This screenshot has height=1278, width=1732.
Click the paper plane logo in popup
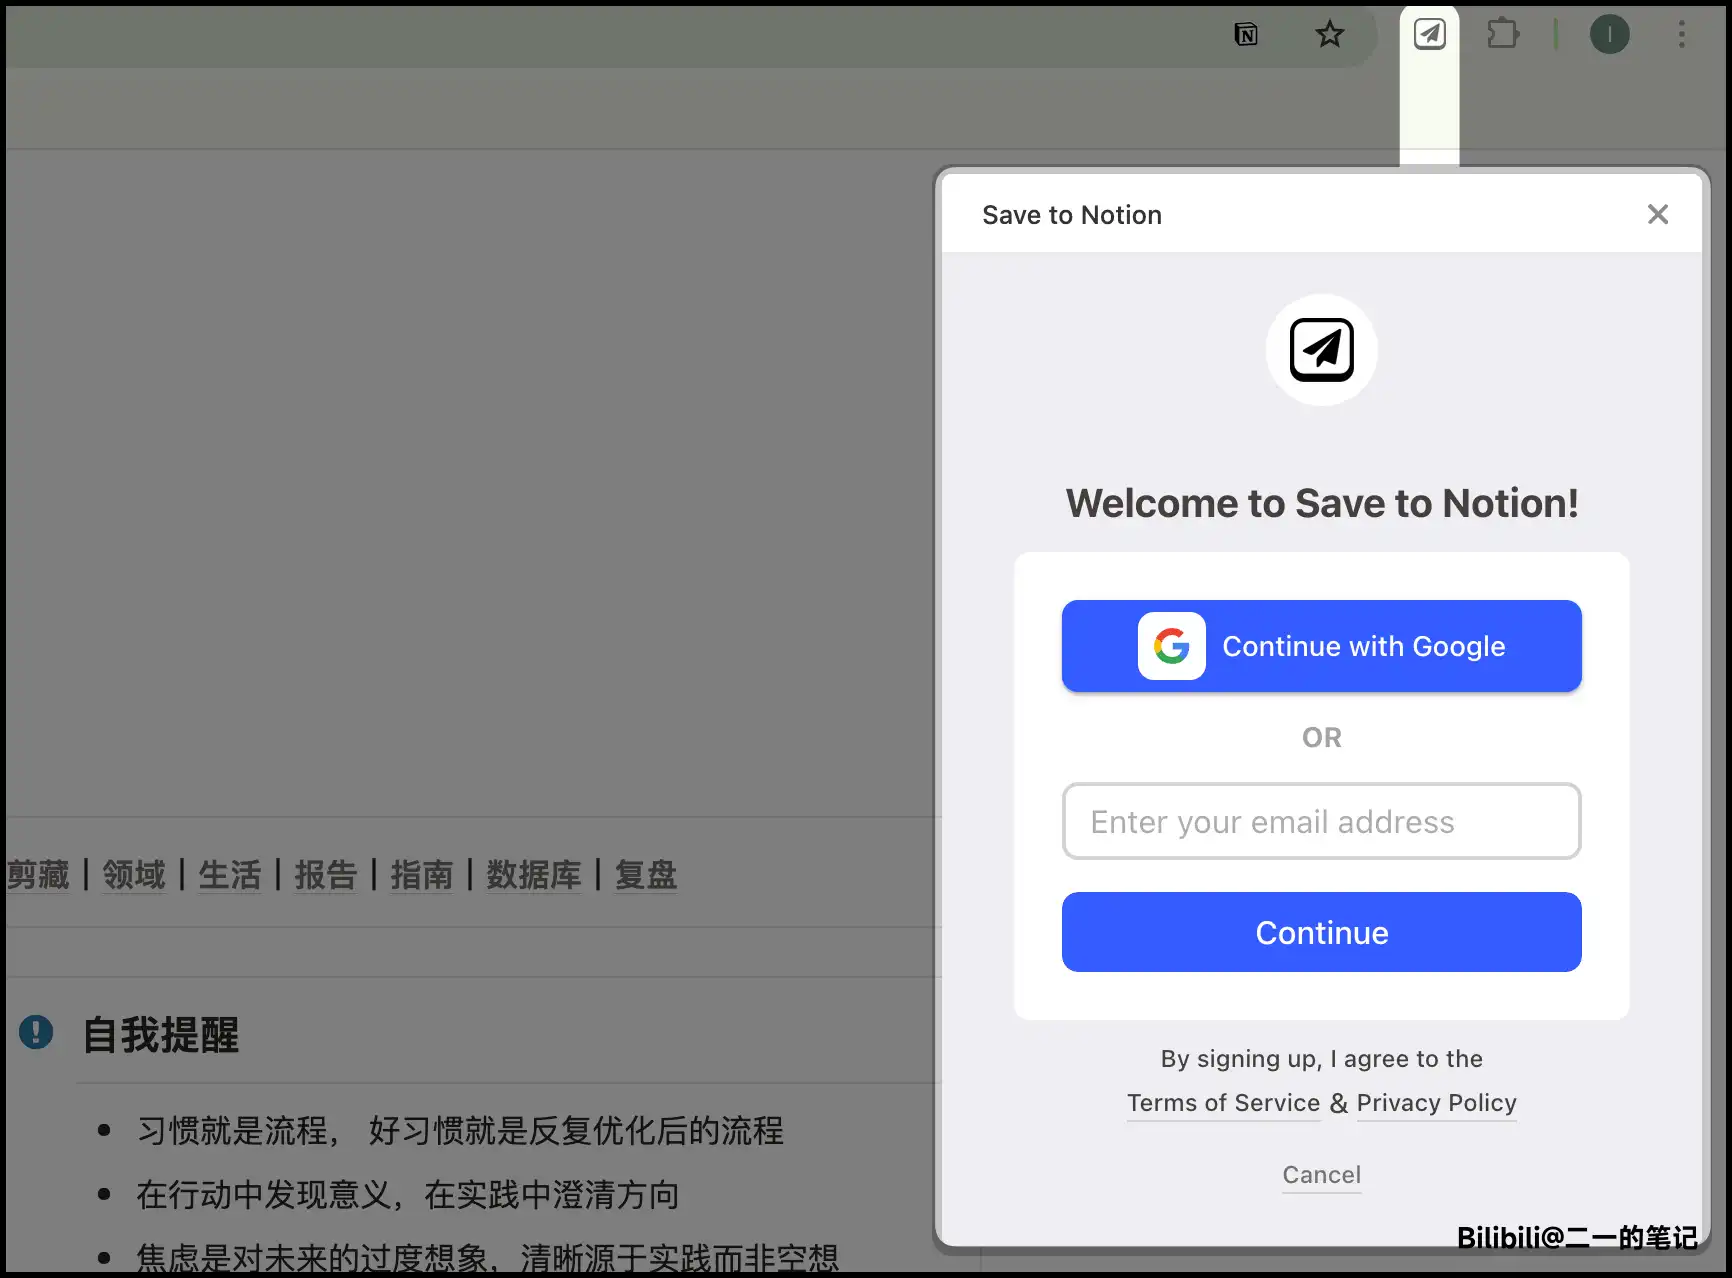click(1321, 350)
